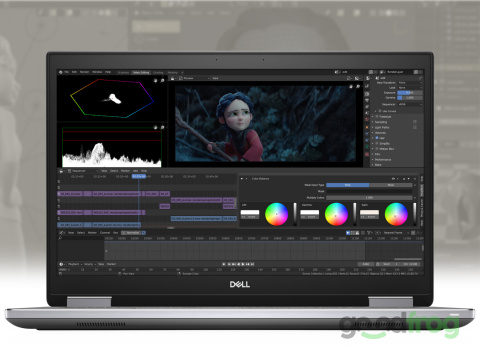Viewport: 480px width, 360px height.
Task: Open the Playback popover in timeline
Action: pos(75,264)
